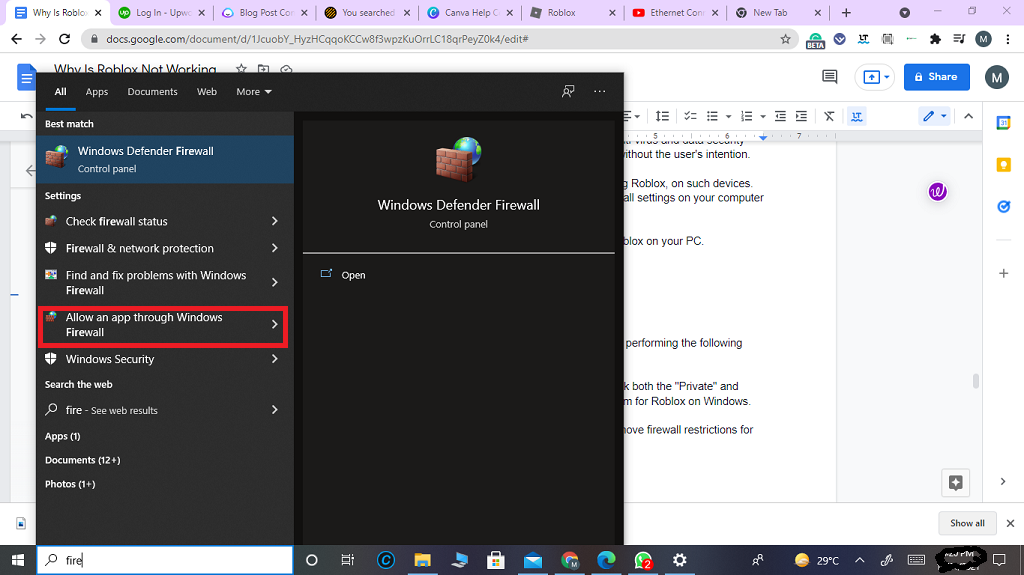Open Windows Defender Firewall best match

165,159
